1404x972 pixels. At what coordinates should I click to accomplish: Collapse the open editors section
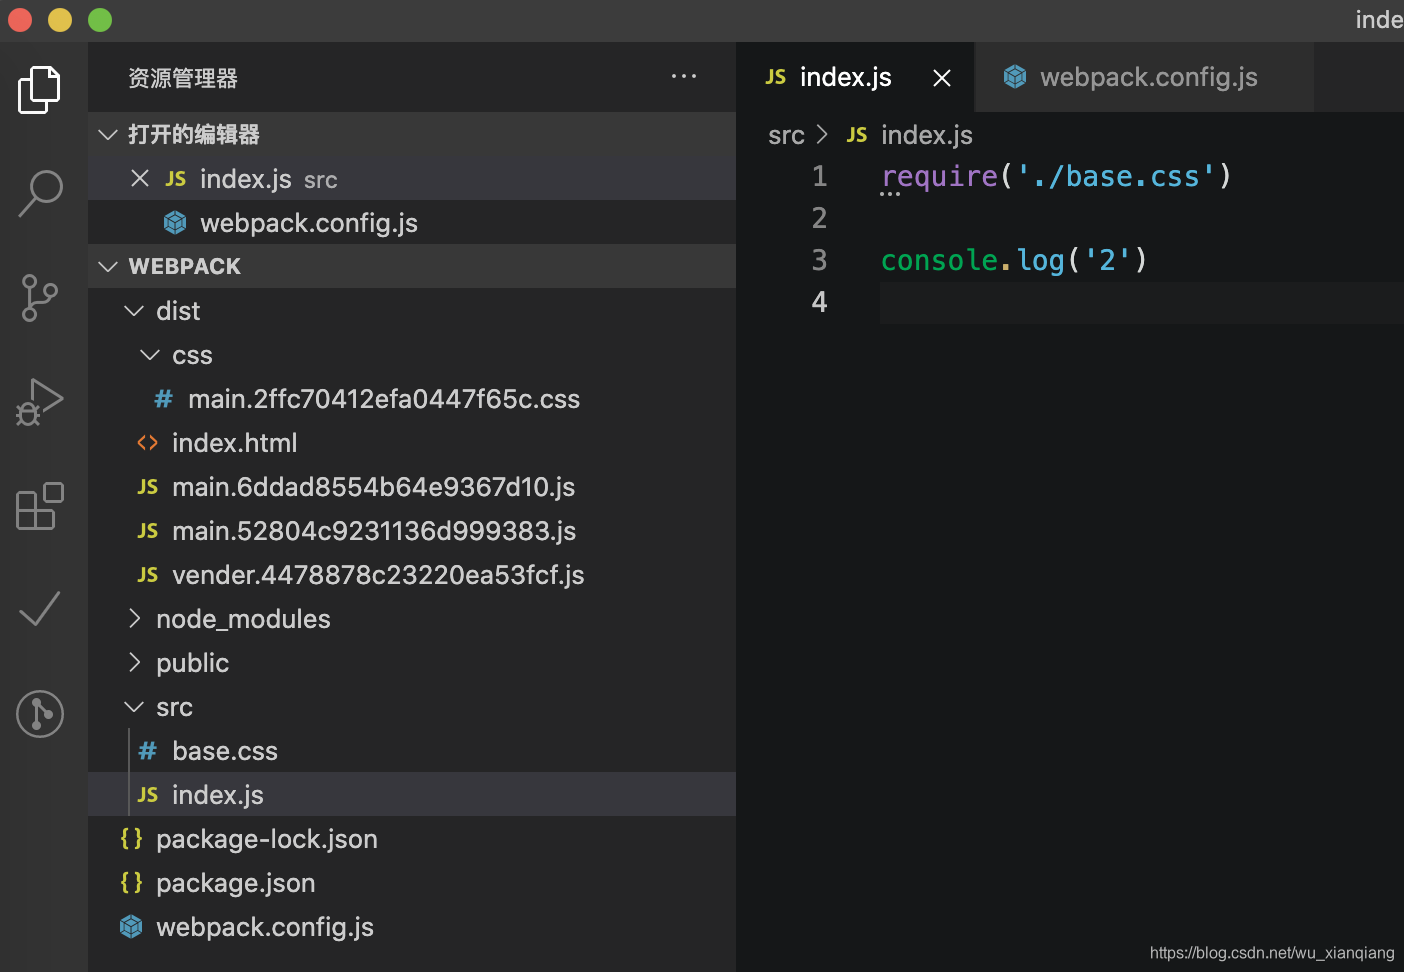pos(108,135)
